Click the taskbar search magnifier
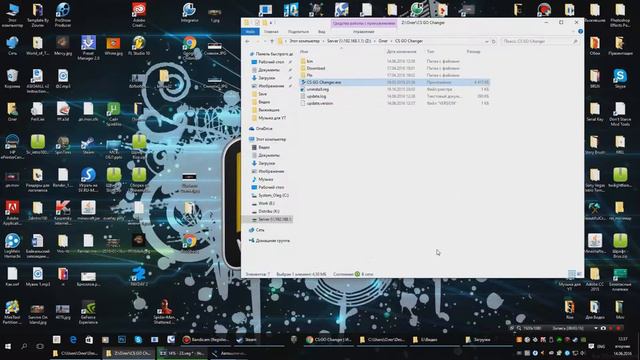The image size is (640, 360). tap(24, 347)
